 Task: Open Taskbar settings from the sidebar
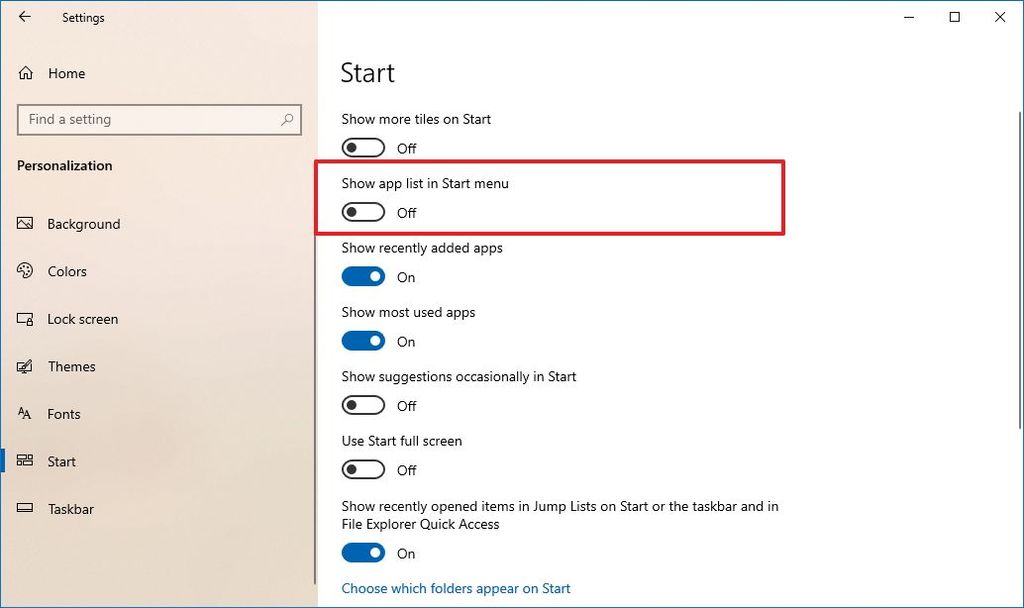(x=70, y=509)
